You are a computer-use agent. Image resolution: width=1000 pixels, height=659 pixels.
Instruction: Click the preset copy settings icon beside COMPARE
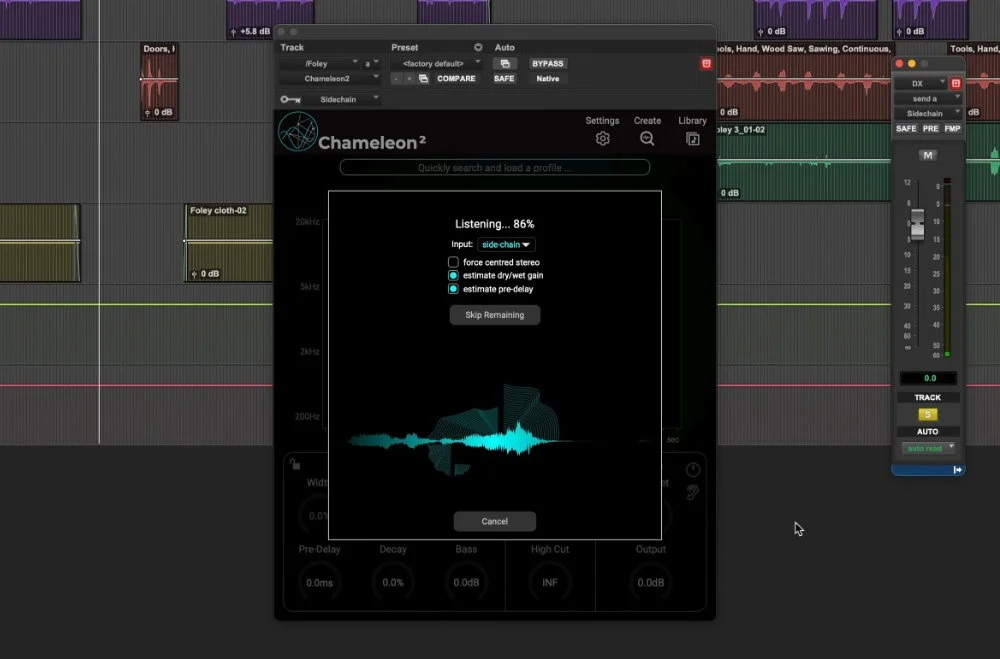coord(423,78)
